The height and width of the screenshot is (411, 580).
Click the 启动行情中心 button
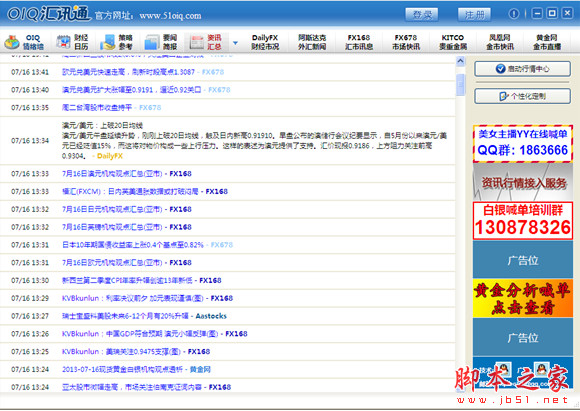coord(522,69)
